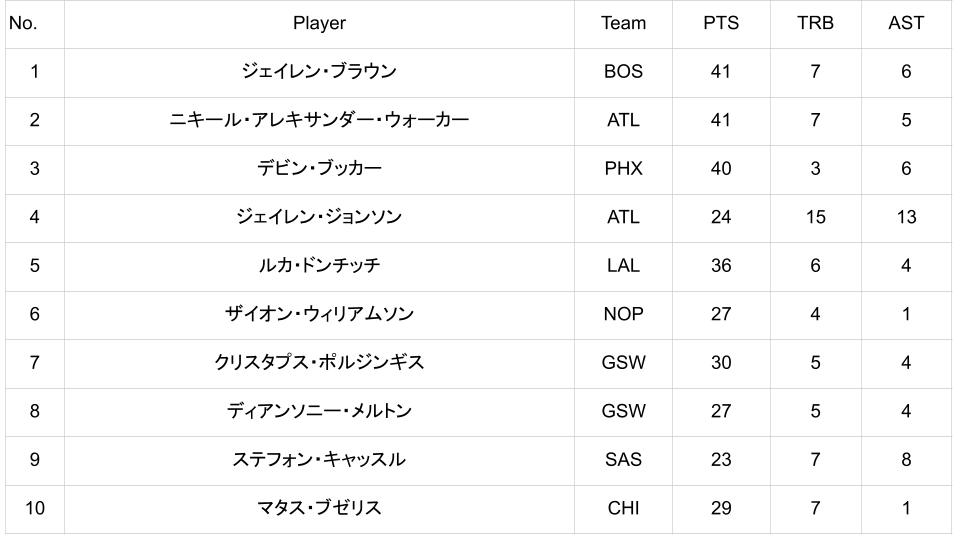Select the クリスタプス・ポルジンギス player cell
This screenshot has height=540, width=960.
coord(319,363)
